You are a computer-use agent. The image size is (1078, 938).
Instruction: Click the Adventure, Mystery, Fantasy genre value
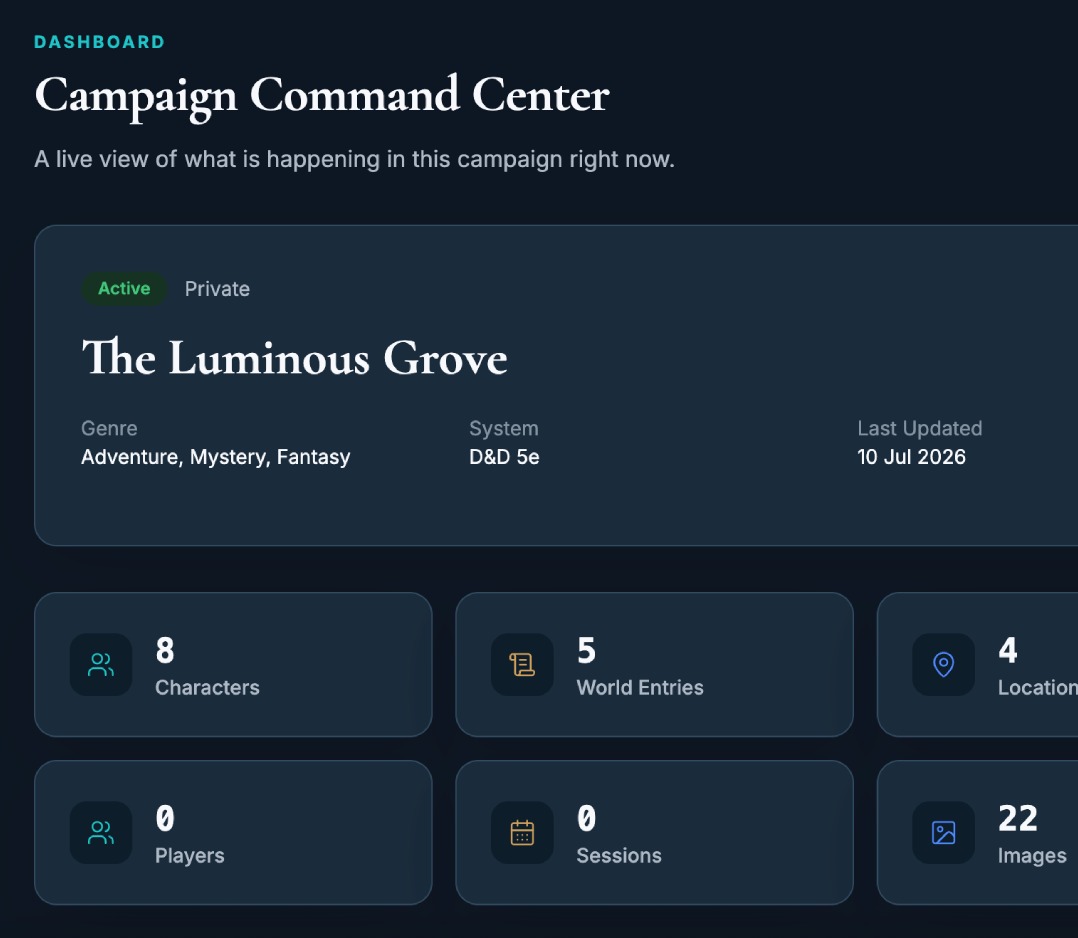pos(216,457)
